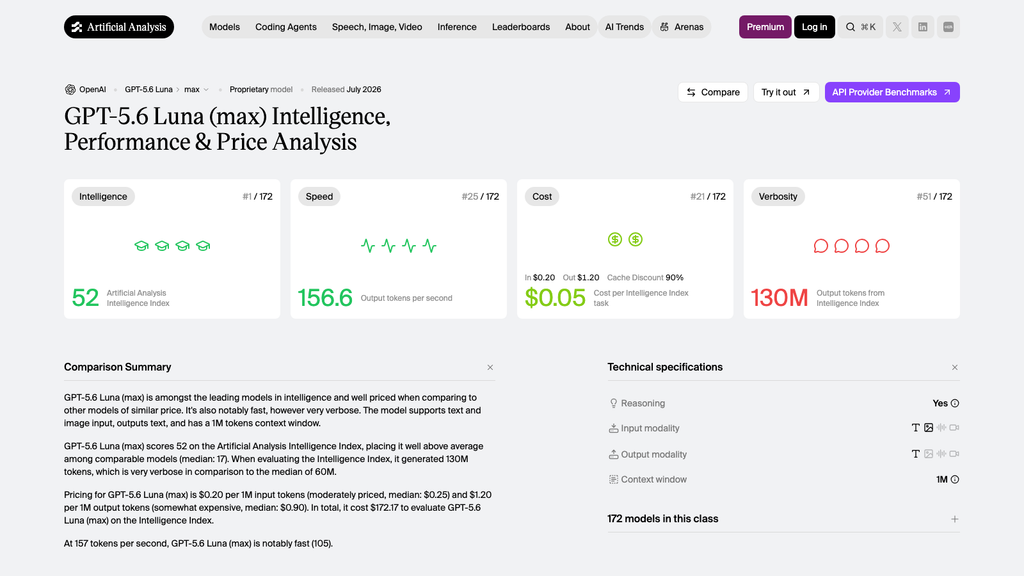Screen dimensions: 1024x576
Task: Open search with the magnifier button
Action: (x=860, y=27)
